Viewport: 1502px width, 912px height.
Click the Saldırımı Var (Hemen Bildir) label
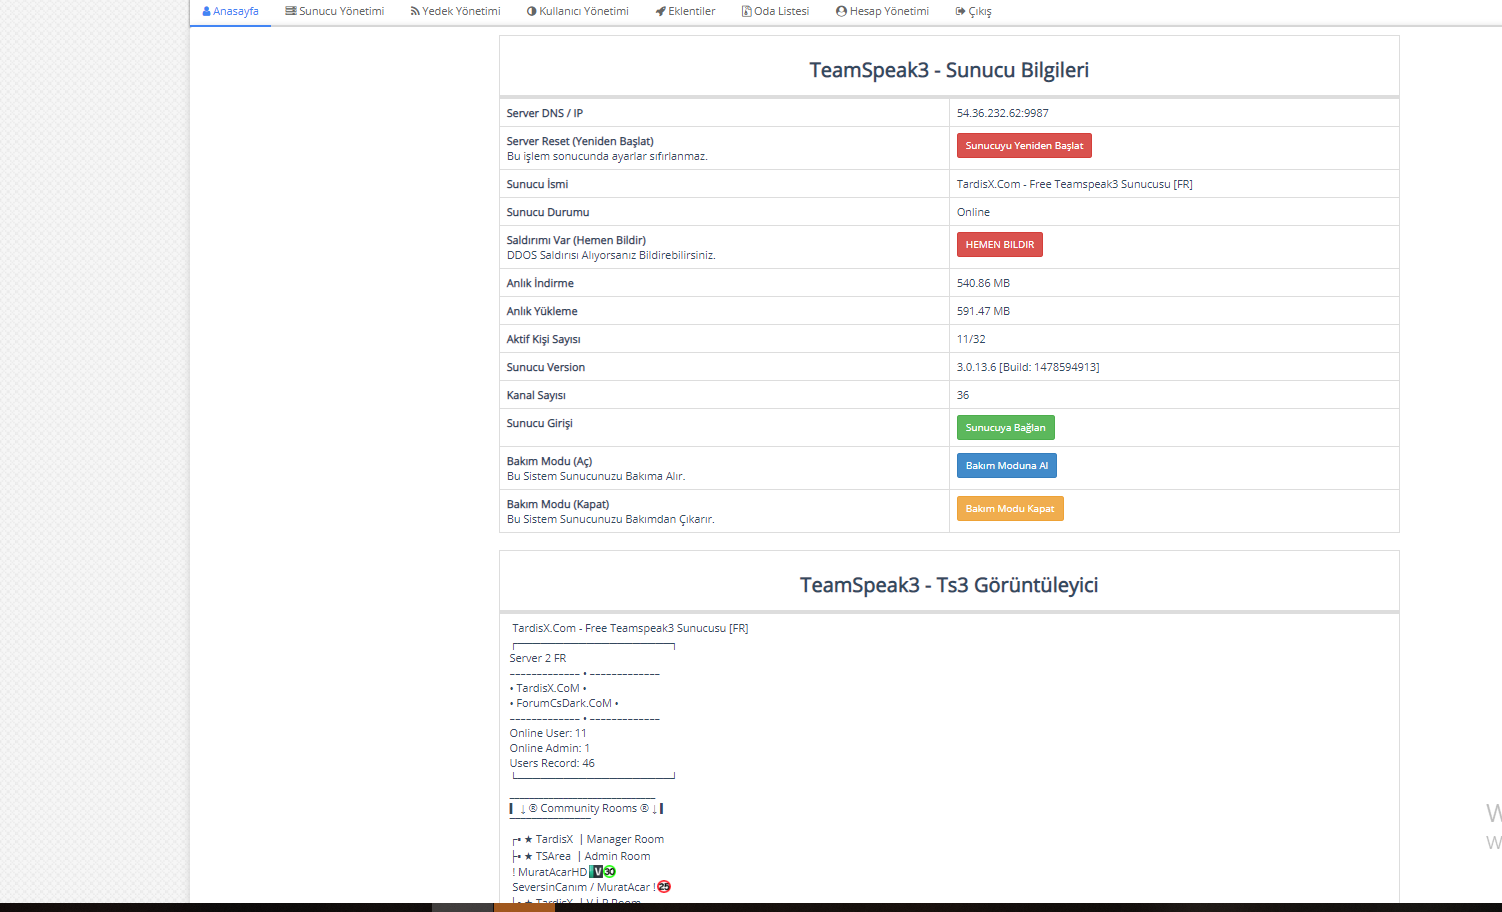click(x=576, y=240)
